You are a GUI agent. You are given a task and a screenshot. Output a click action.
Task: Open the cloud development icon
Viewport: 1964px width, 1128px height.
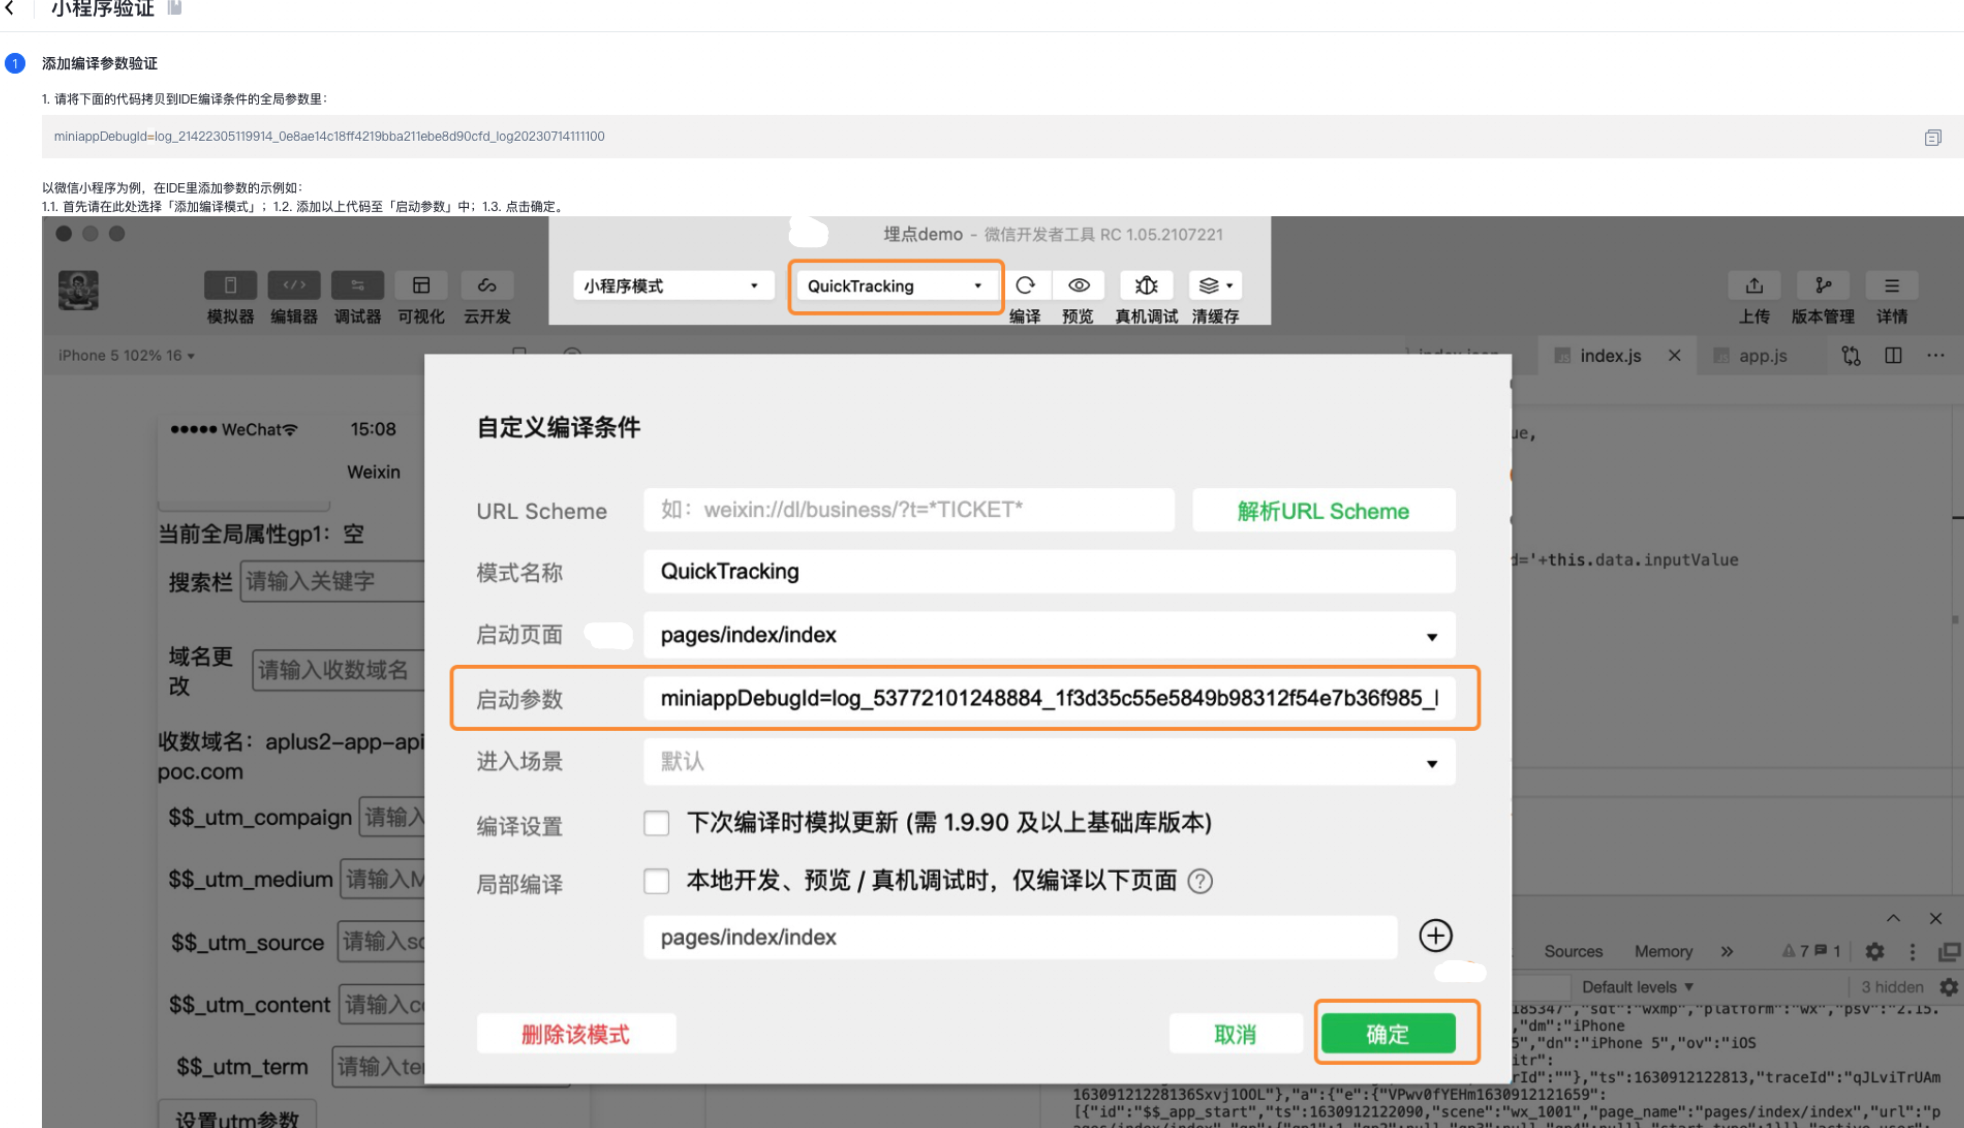pyautogui.click(x=487, y=286)
